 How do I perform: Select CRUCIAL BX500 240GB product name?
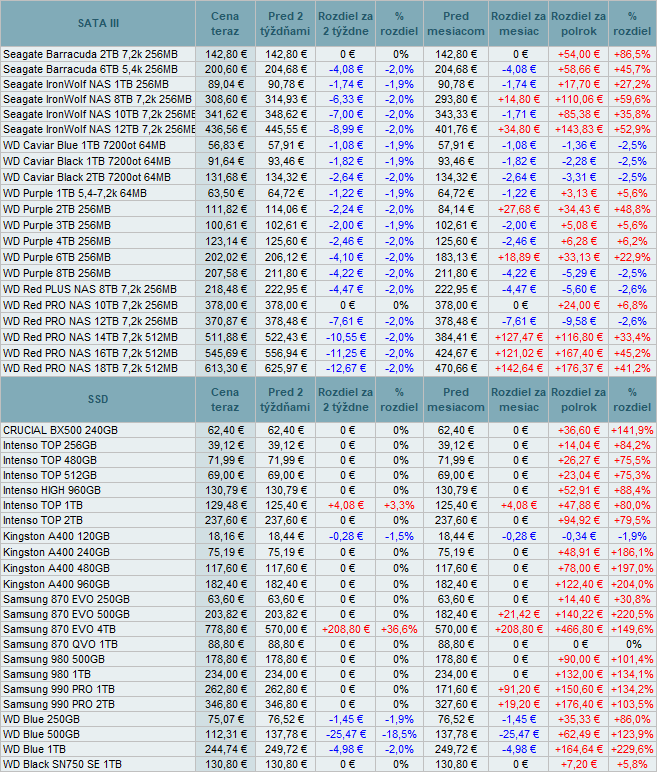point(60,430)
